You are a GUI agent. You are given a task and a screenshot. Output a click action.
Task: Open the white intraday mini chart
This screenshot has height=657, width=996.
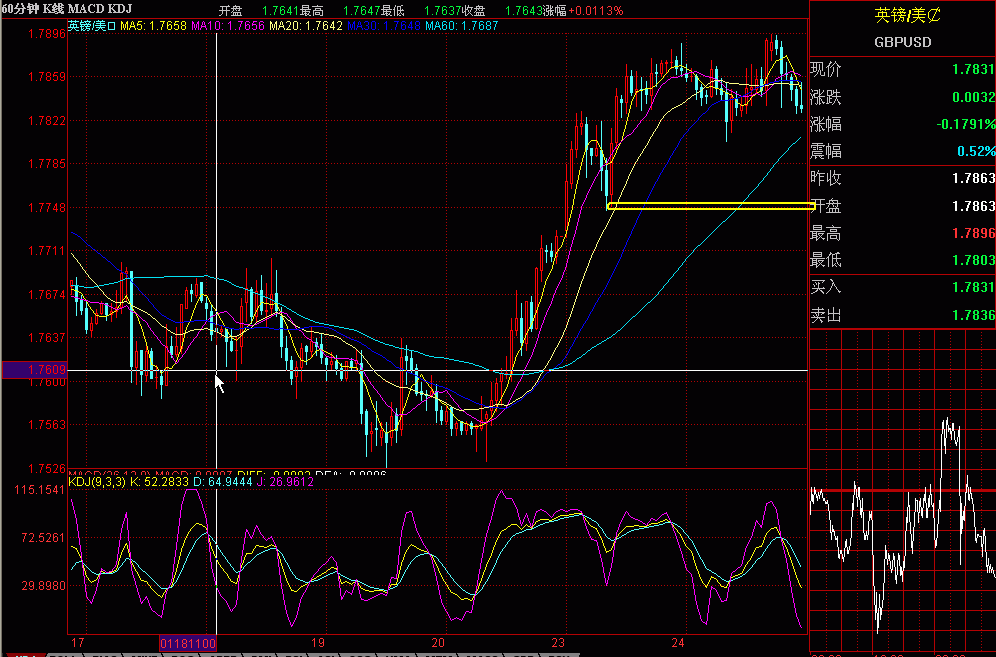click(903, 491)
